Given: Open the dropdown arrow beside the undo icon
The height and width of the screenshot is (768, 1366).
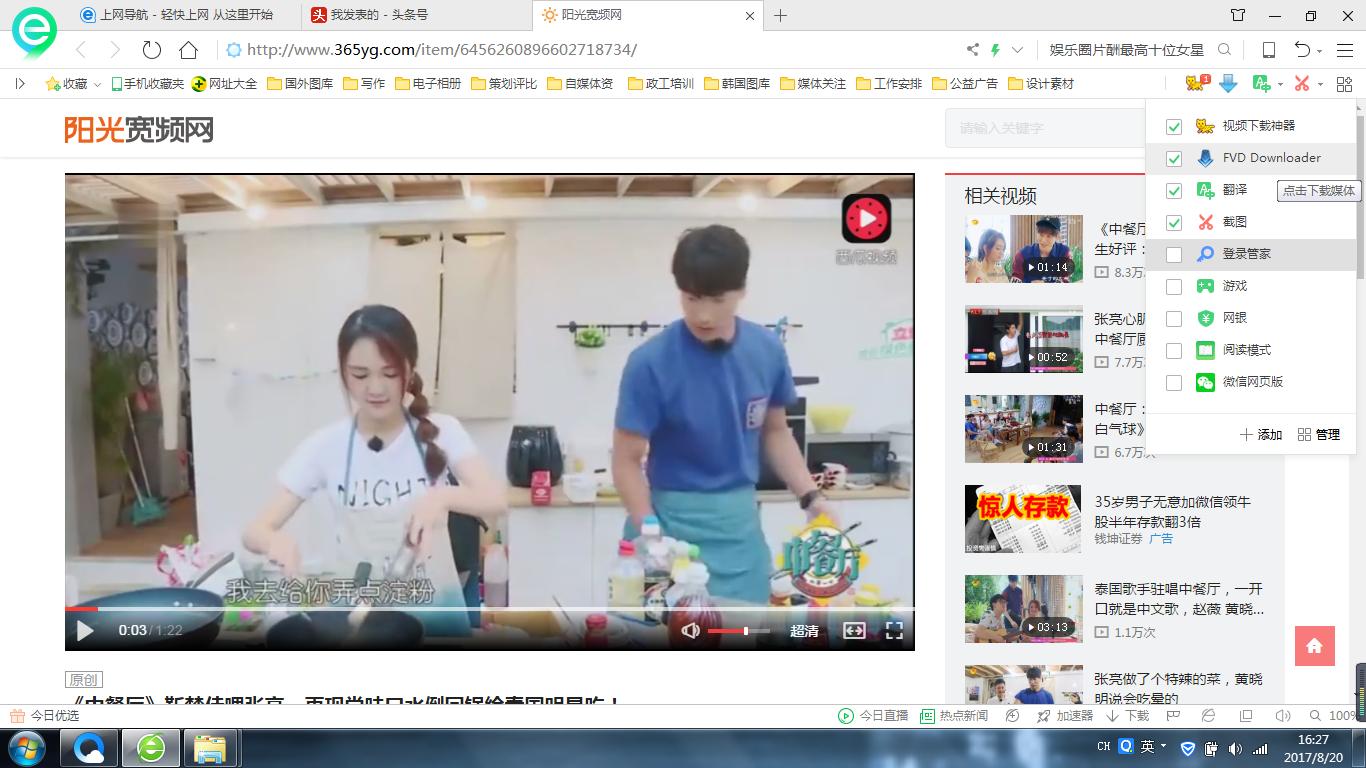Looking at the screenshot, I should (1320, 51).
